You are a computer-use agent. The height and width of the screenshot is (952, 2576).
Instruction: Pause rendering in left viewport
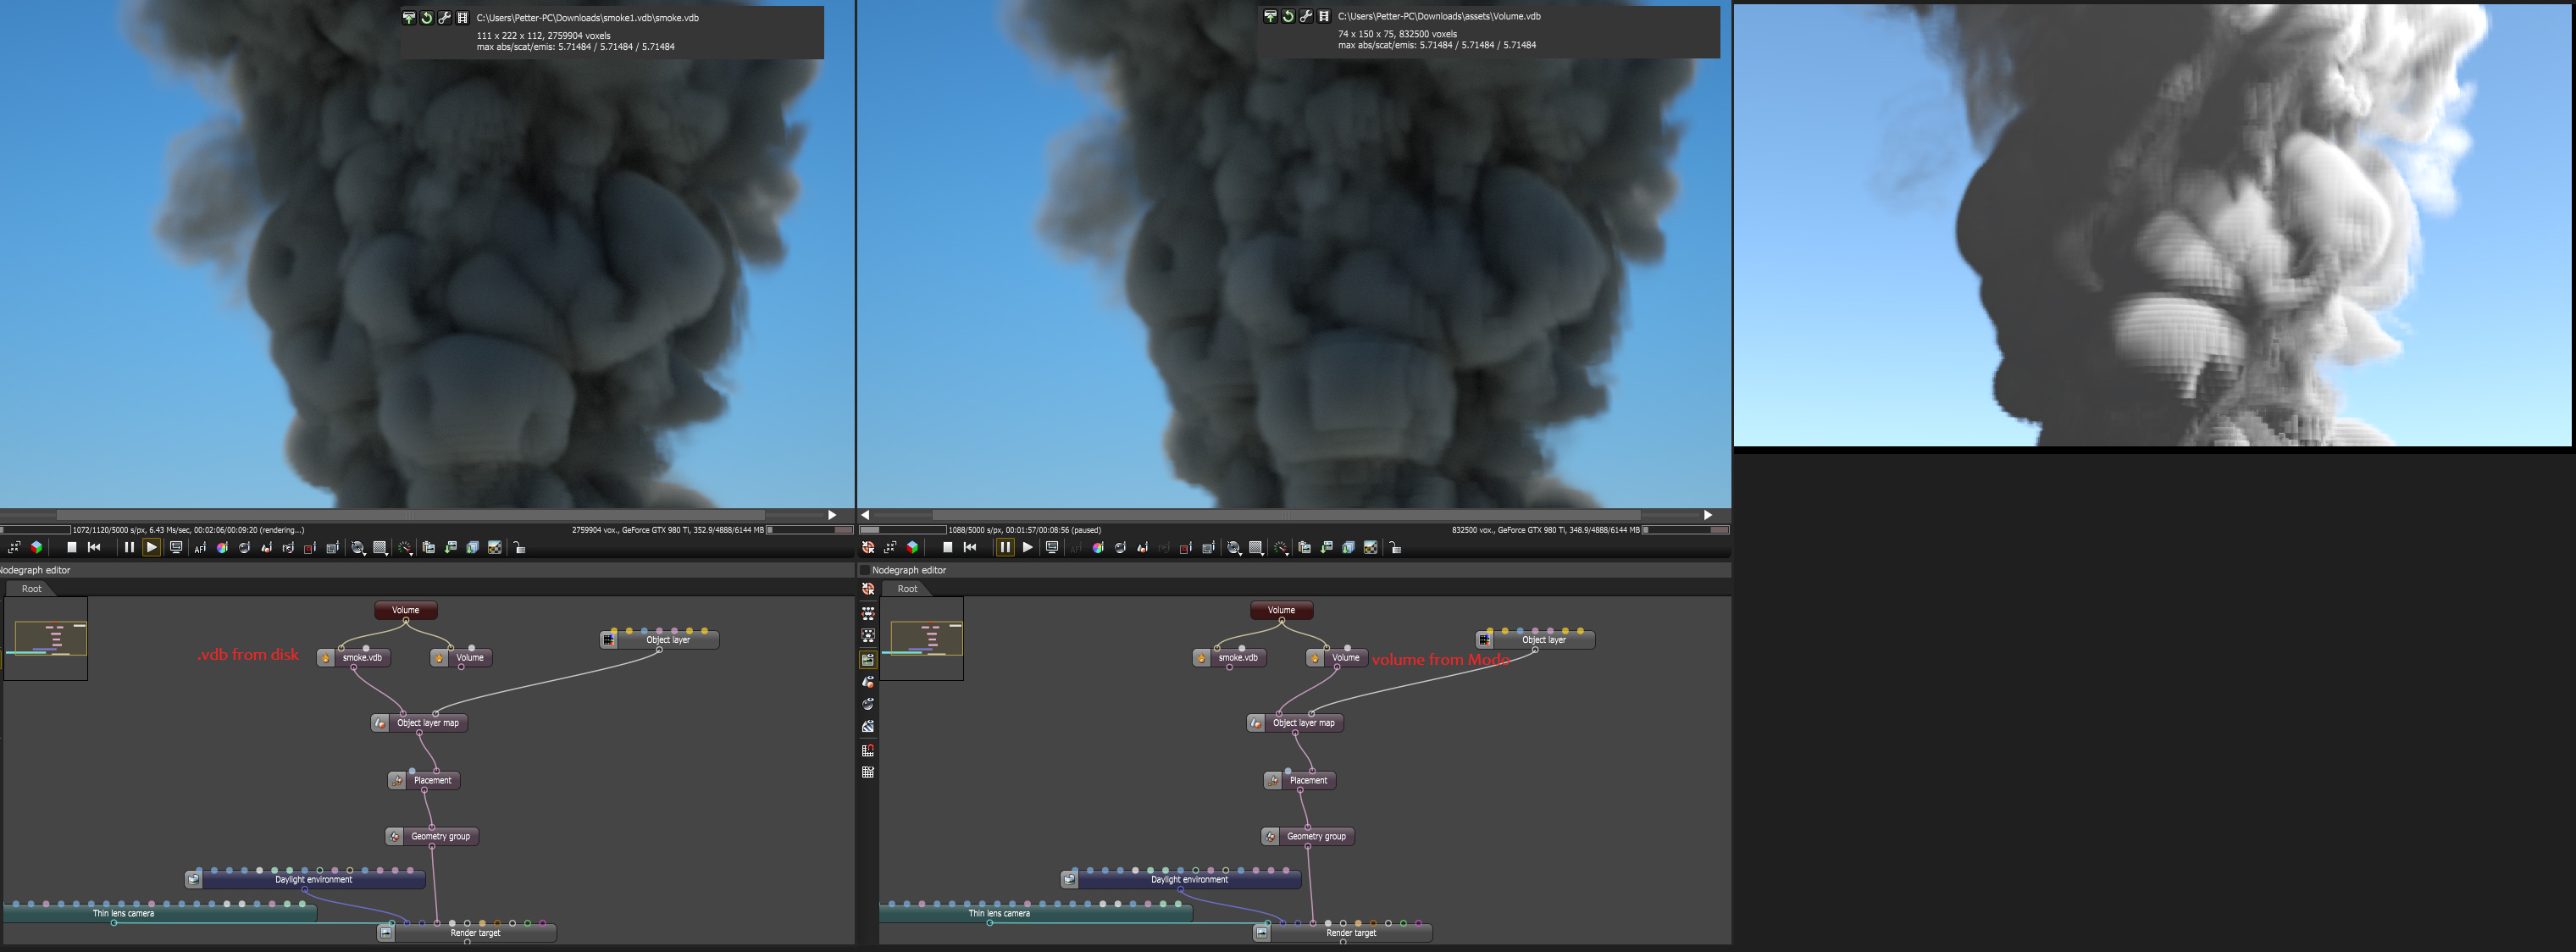tap(129, 547)
